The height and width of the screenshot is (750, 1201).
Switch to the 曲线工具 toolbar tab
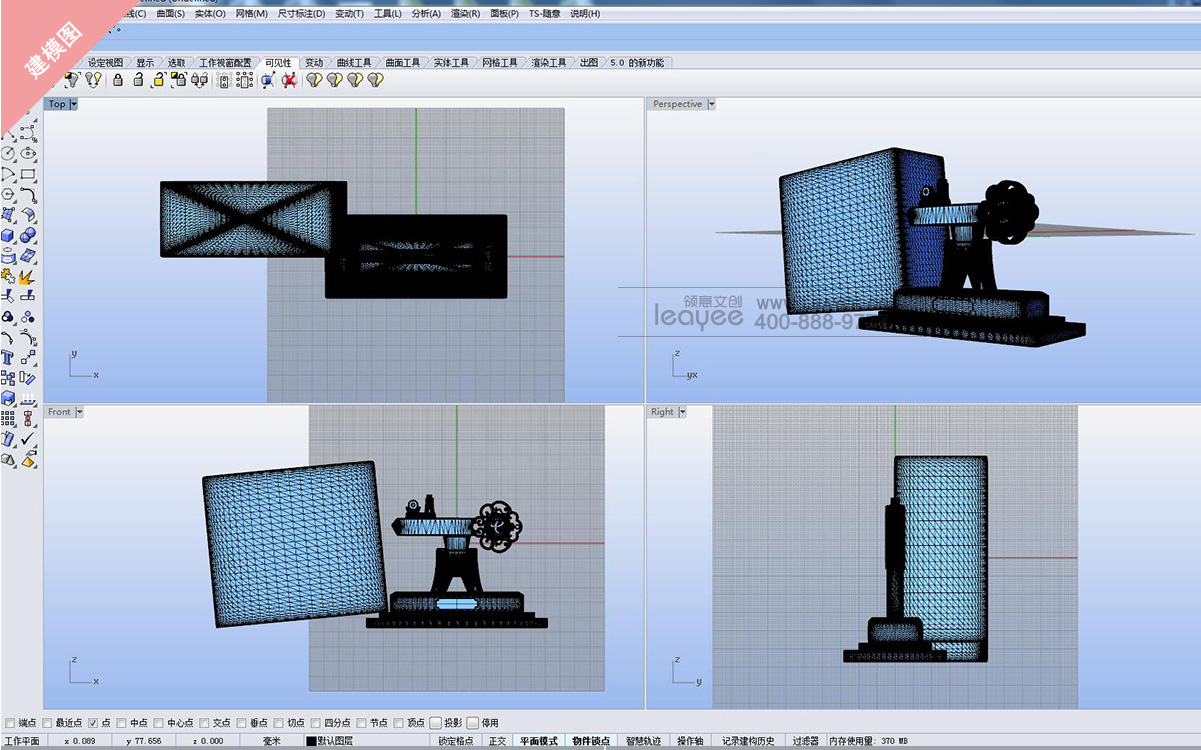[354, 62]
